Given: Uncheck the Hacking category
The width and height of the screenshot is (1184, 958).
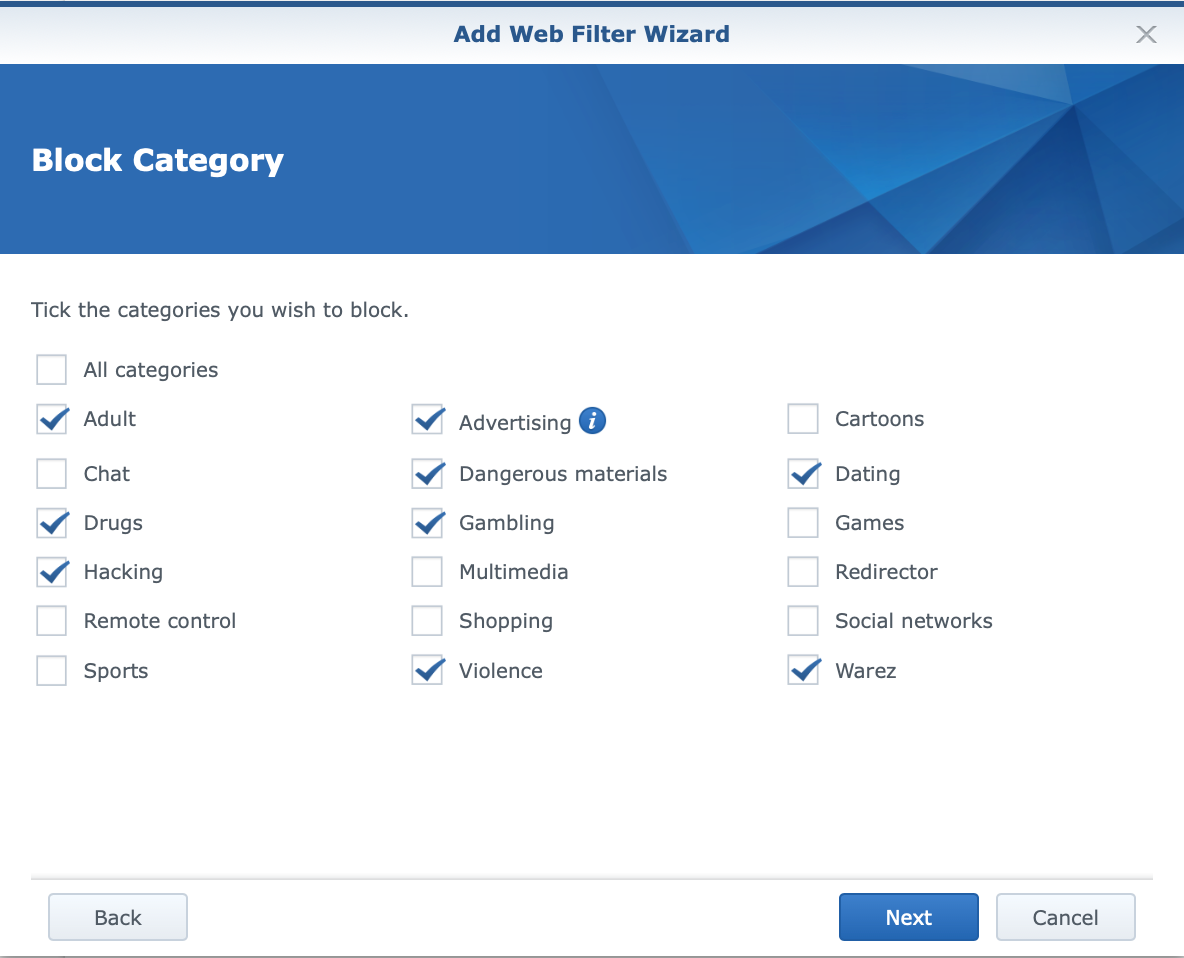Looking at the screenshot, I should pos(51,571).
